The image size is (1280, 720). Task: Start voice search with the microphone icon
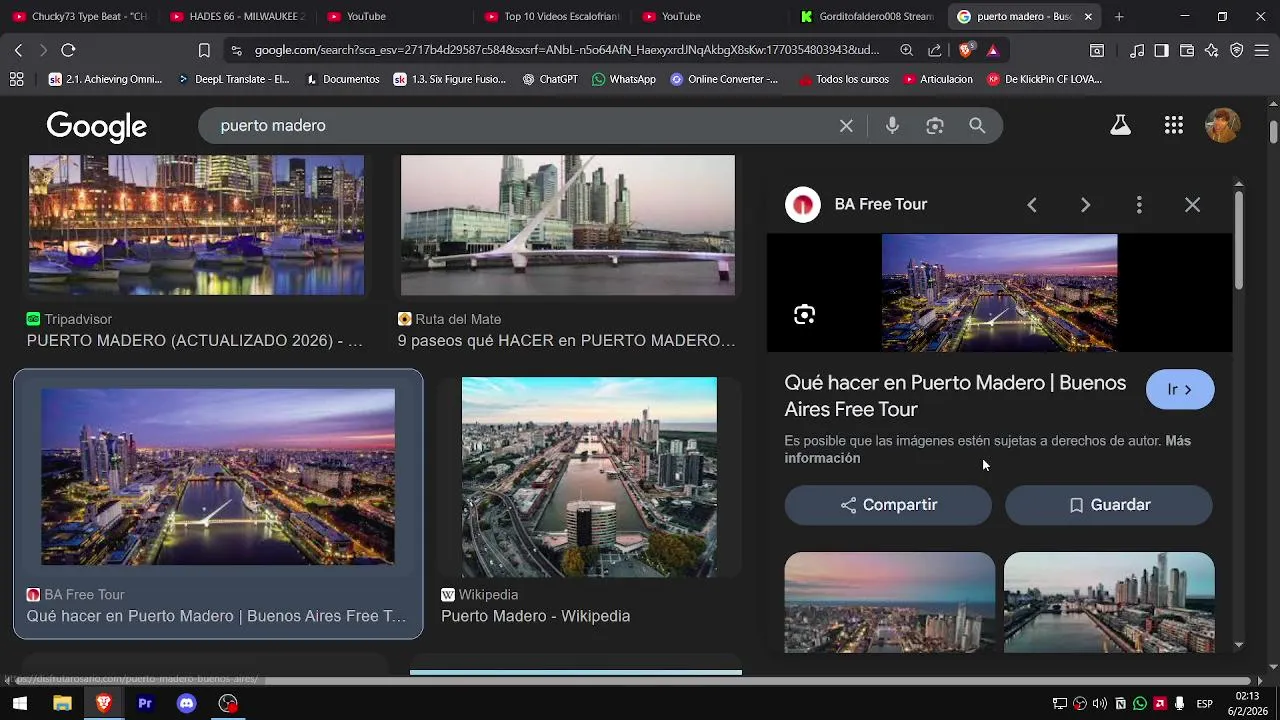coord(892,126)
